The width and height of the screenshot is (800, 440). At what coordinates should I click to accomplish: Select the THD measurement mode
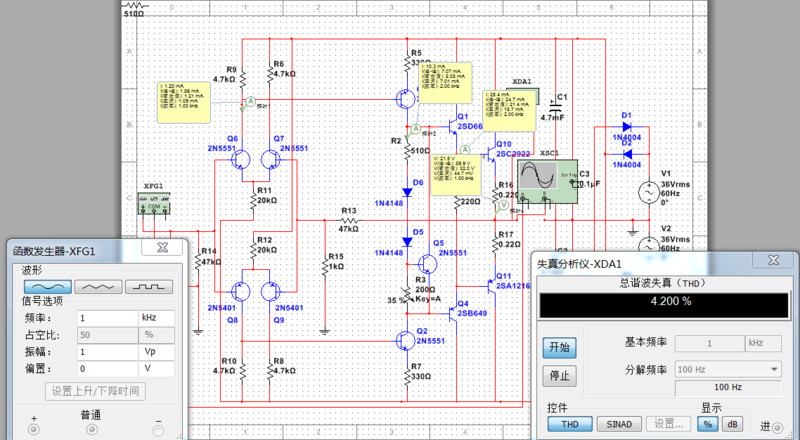click(x=570, y=424)
